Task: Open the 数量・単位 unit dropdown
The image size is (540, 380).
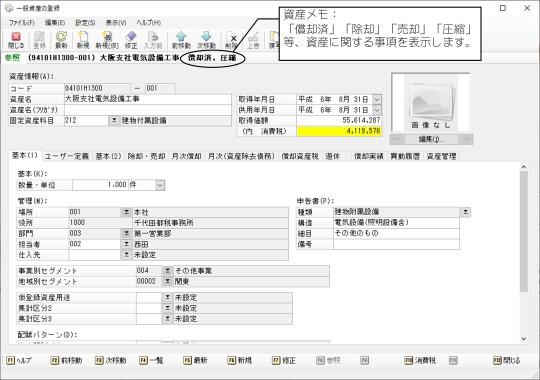Action: [160, 185]
